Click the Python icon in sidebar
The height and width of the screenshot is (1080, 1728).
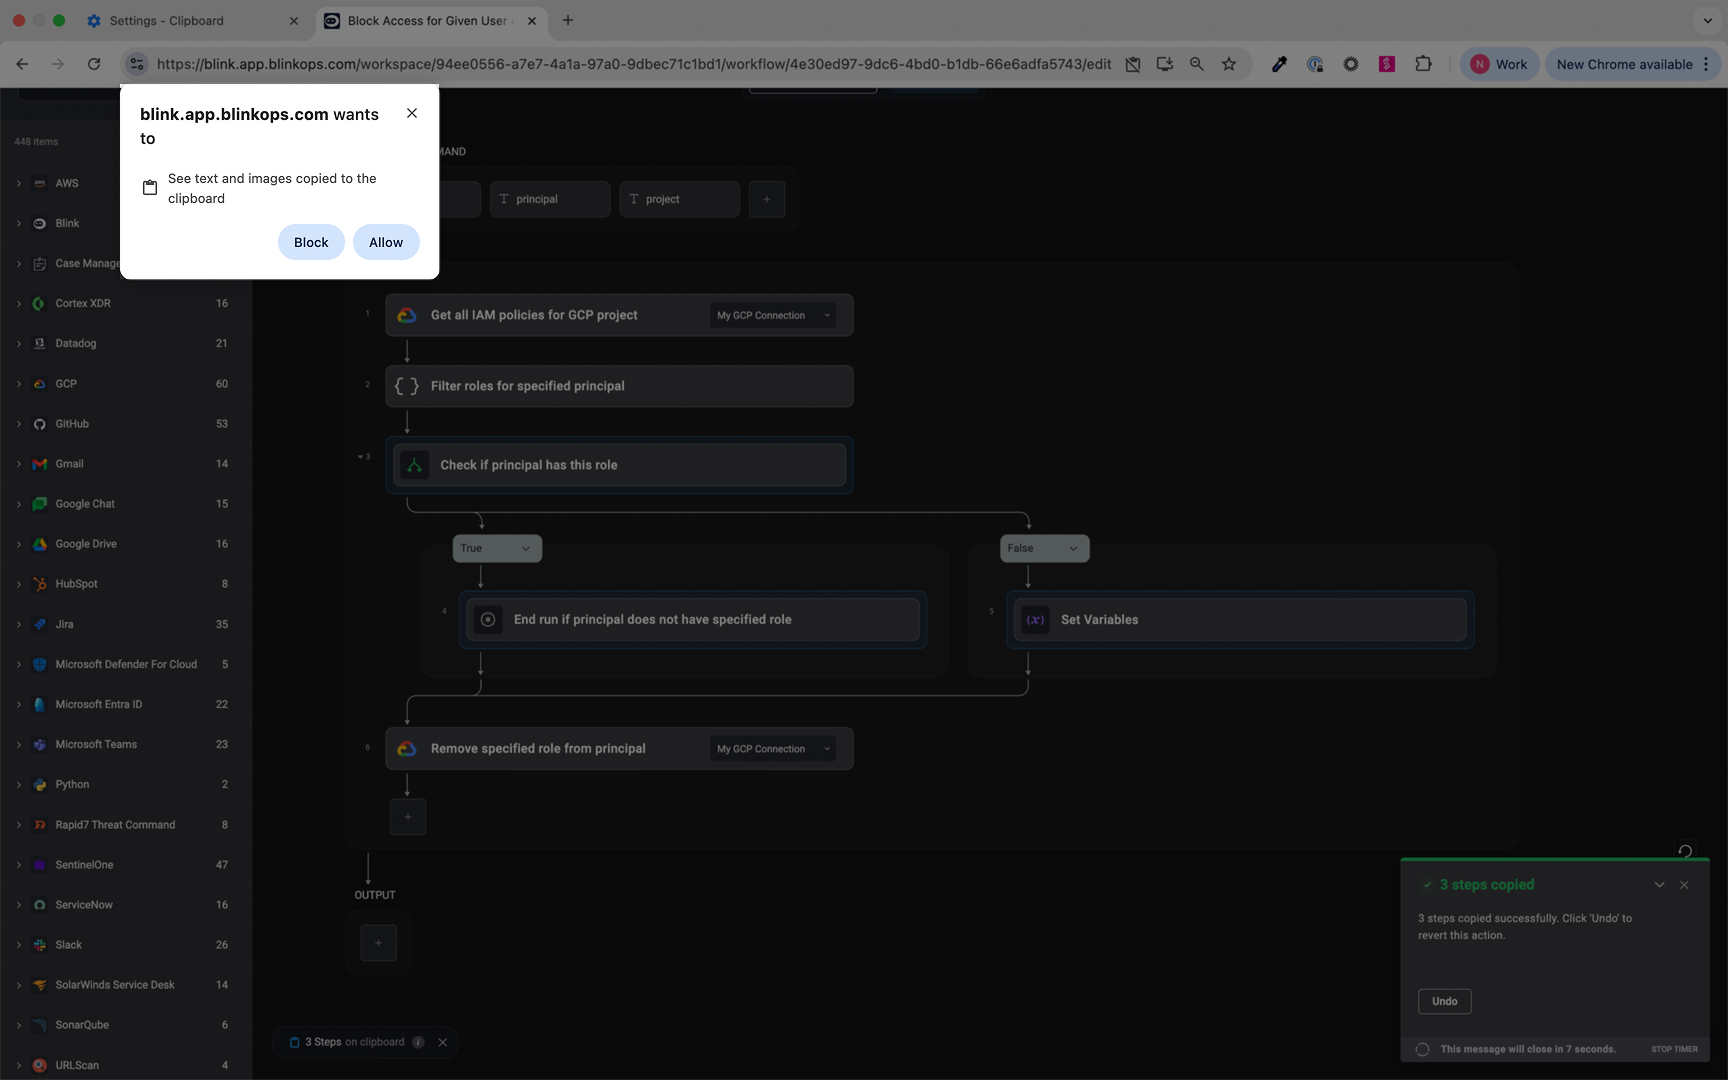(x=40, y=785)
